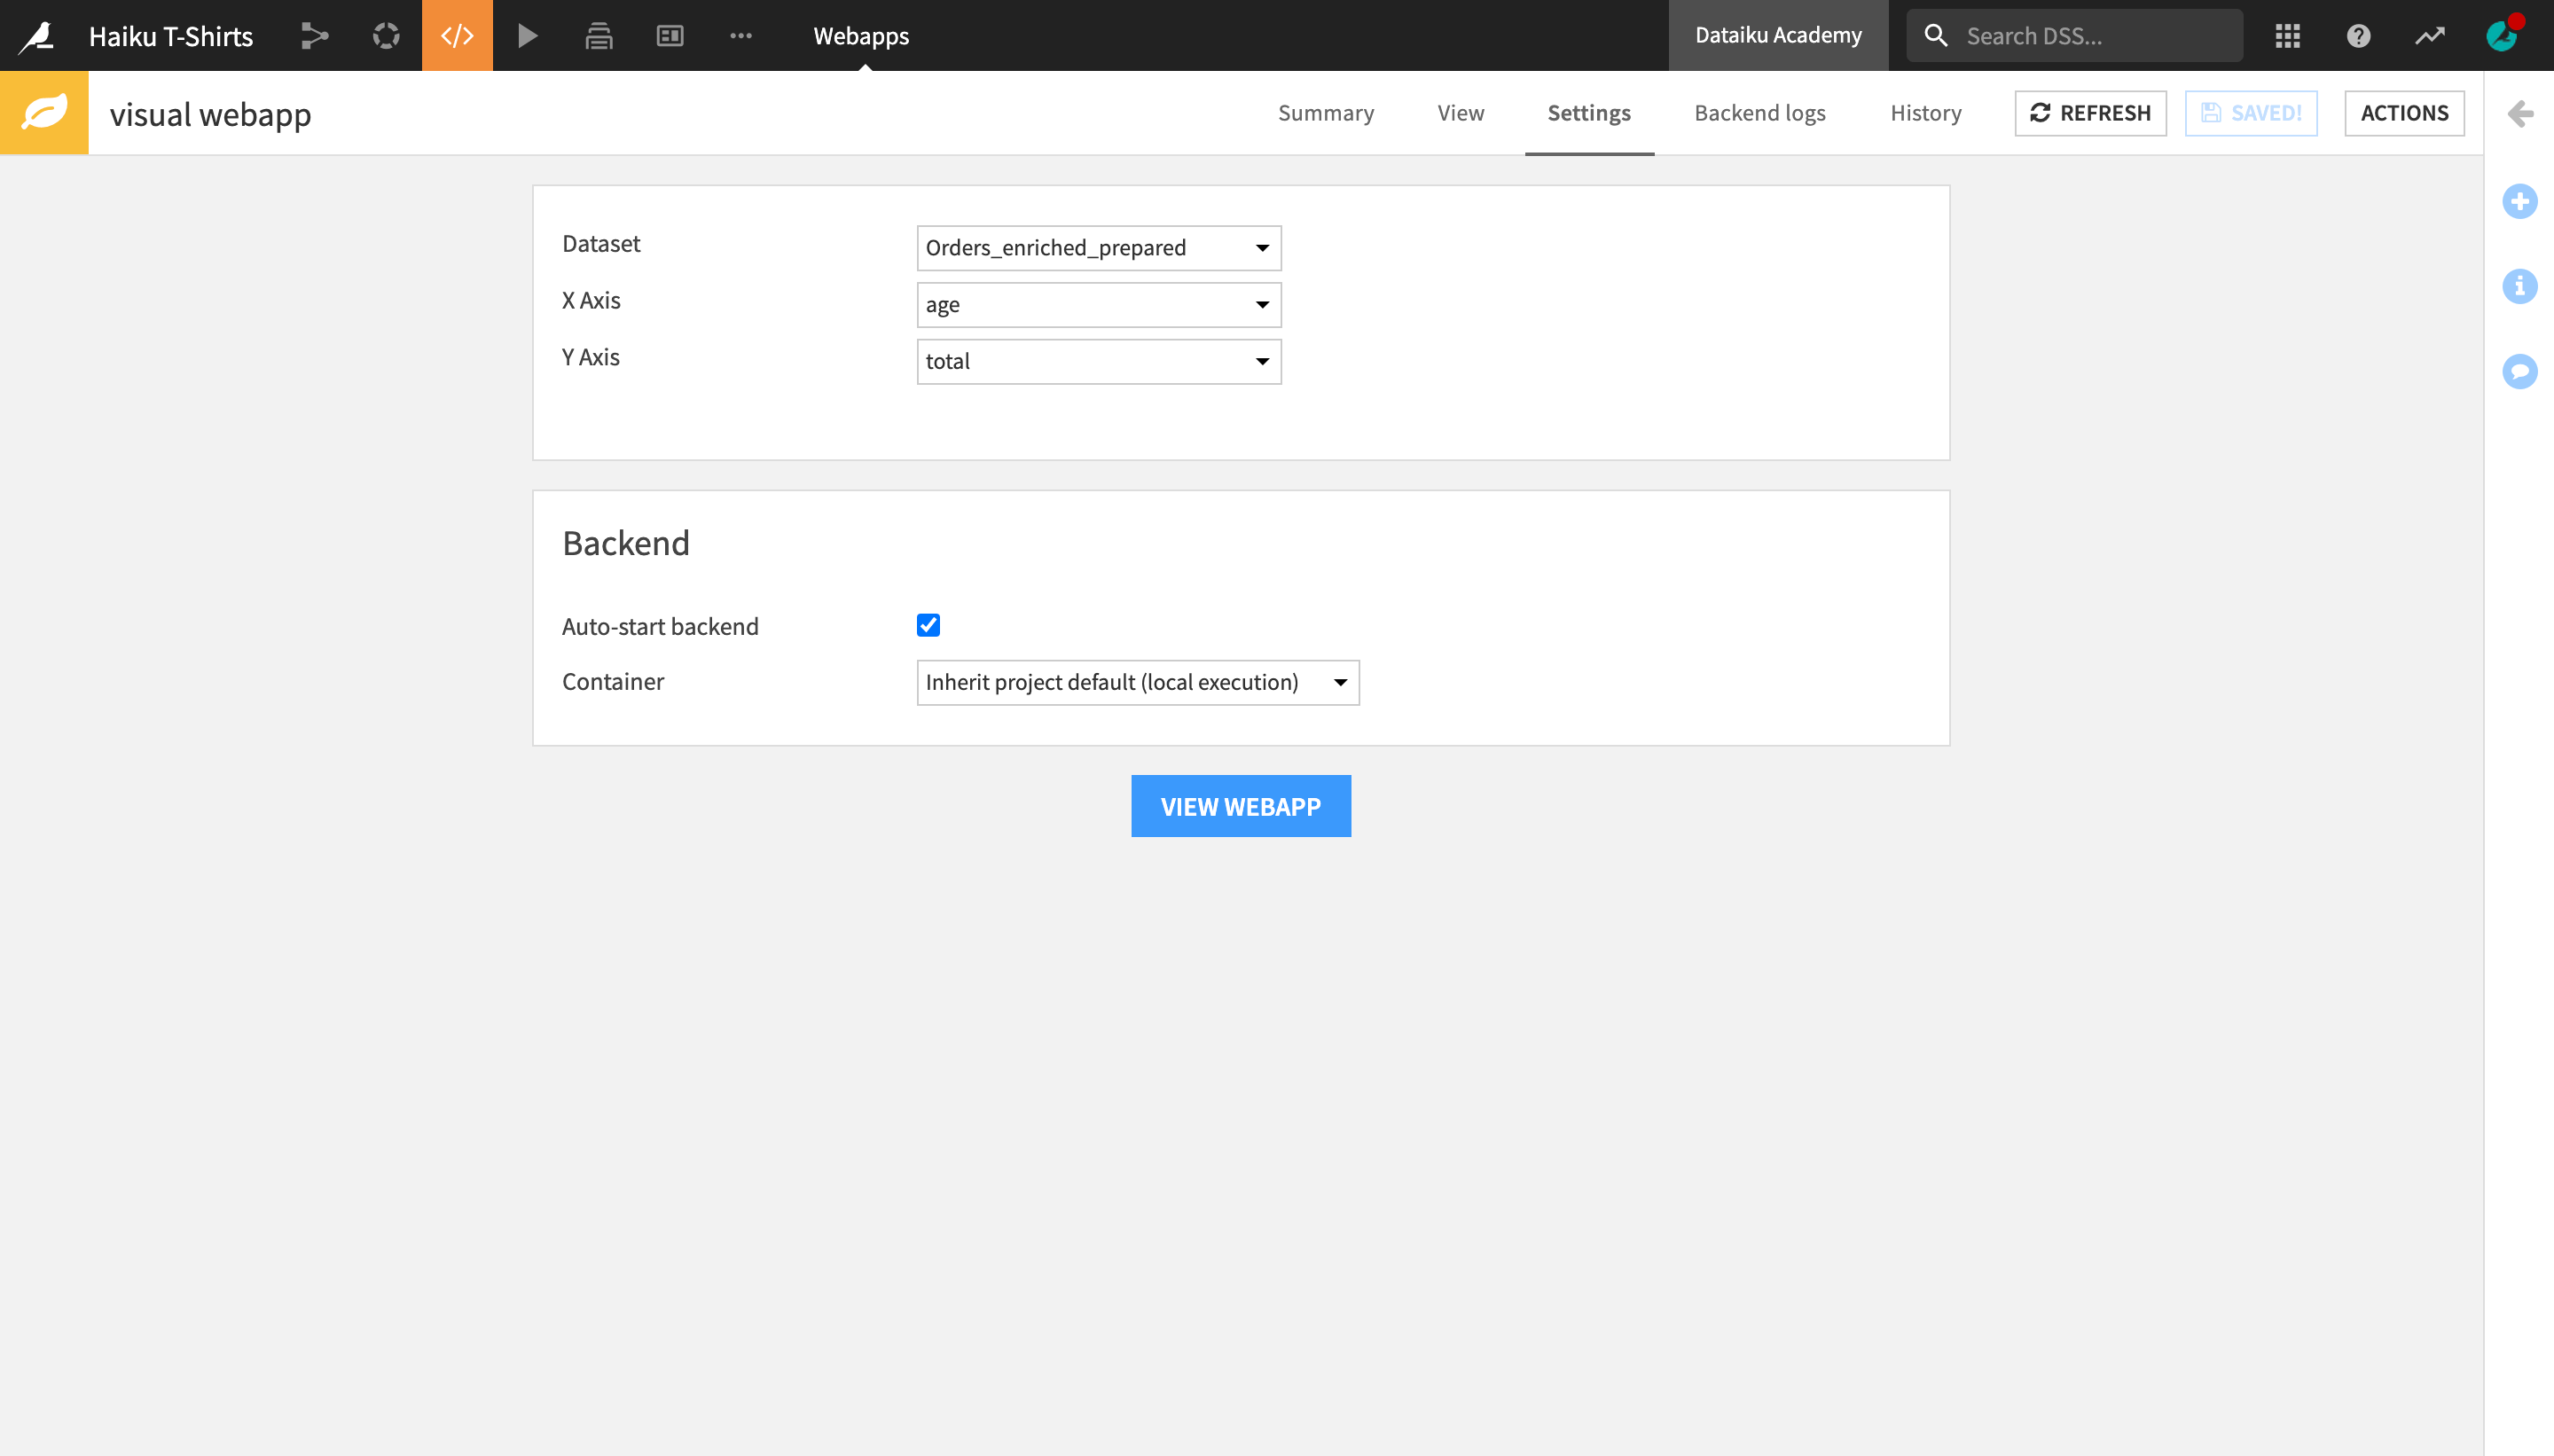Click the REFRESH button
Viewport: 2554px width, 1456px height.
(x=2089, y=113)
